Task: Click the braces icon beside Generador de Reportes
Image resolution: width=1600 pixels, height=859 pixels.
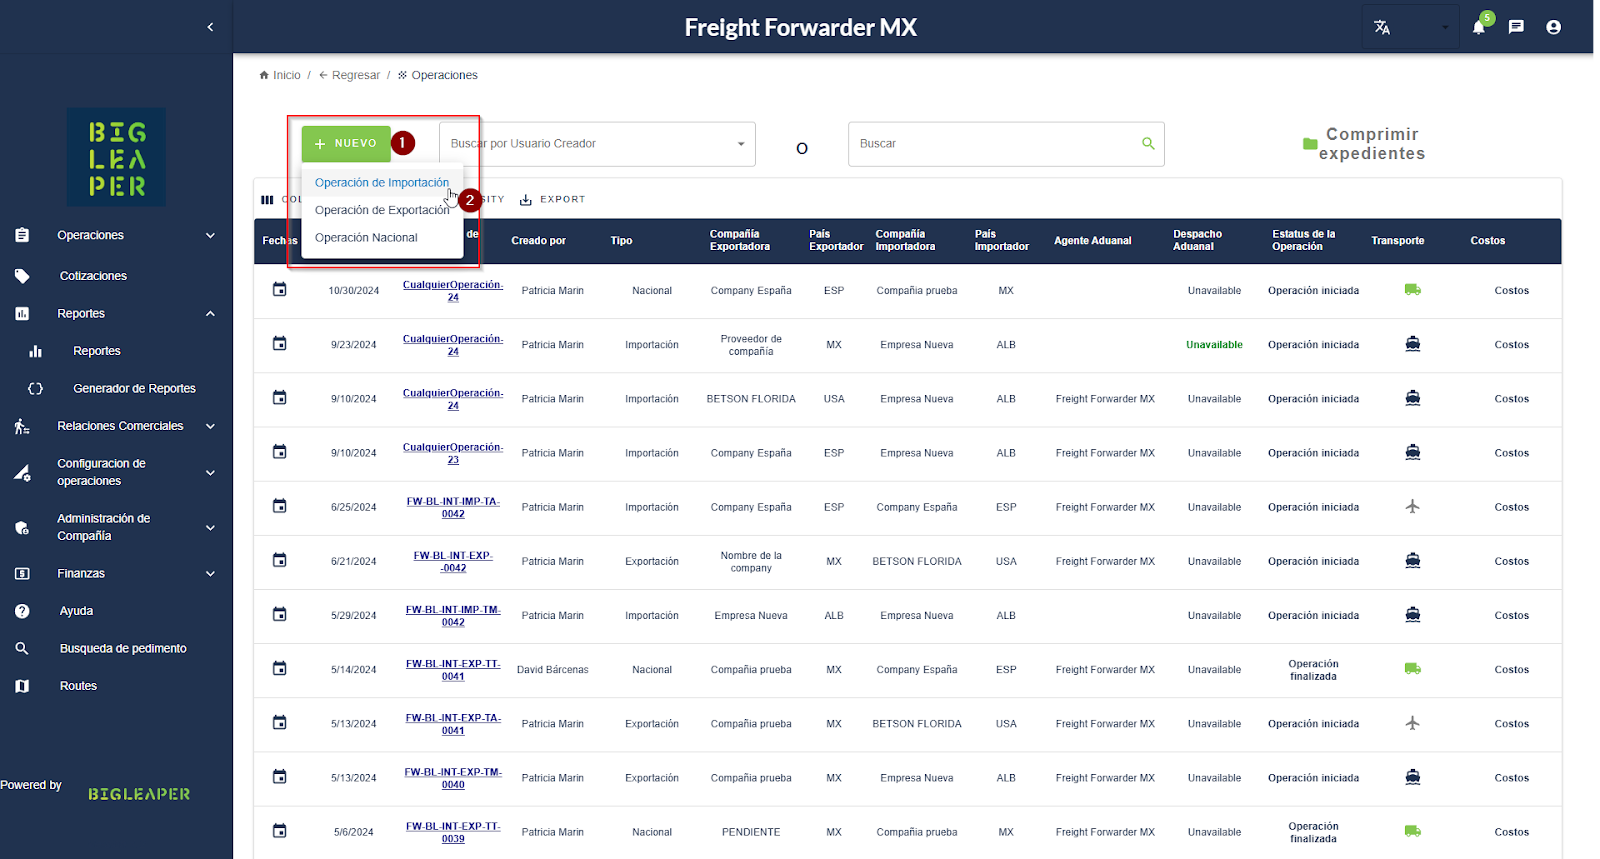Action: (36, 389)
